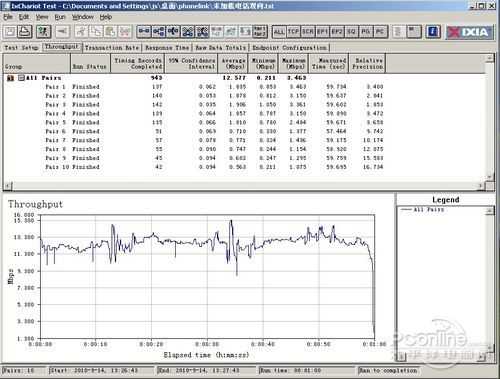Click the ALL filter toolbar button
The height and width of the screenshot is (379, 500).
279,32
